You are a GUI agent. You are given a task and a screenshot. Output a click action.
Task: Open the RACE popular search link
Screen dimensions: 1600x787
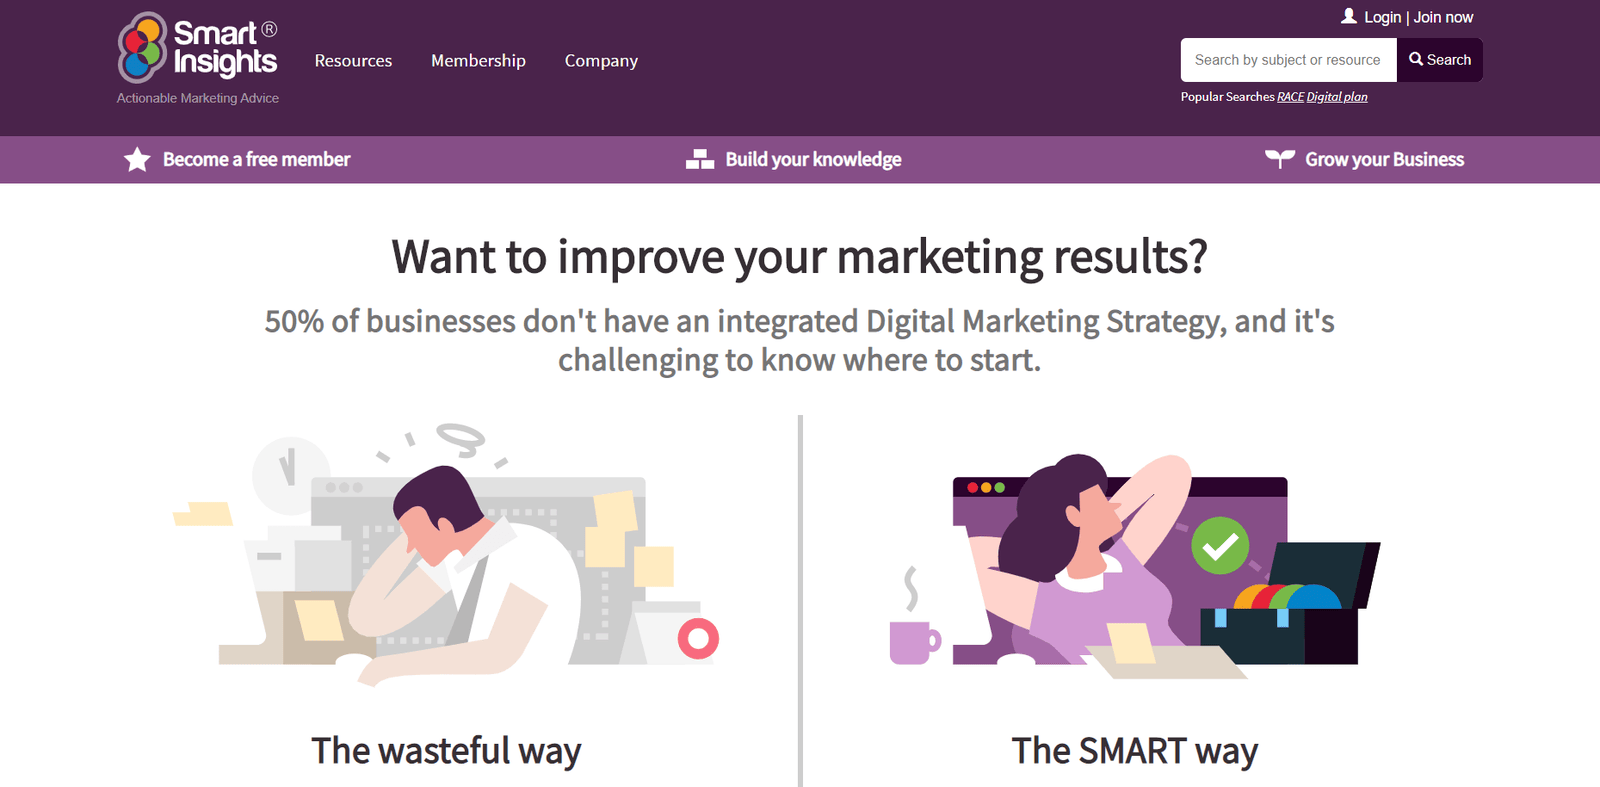click(x=1289, y=96)
